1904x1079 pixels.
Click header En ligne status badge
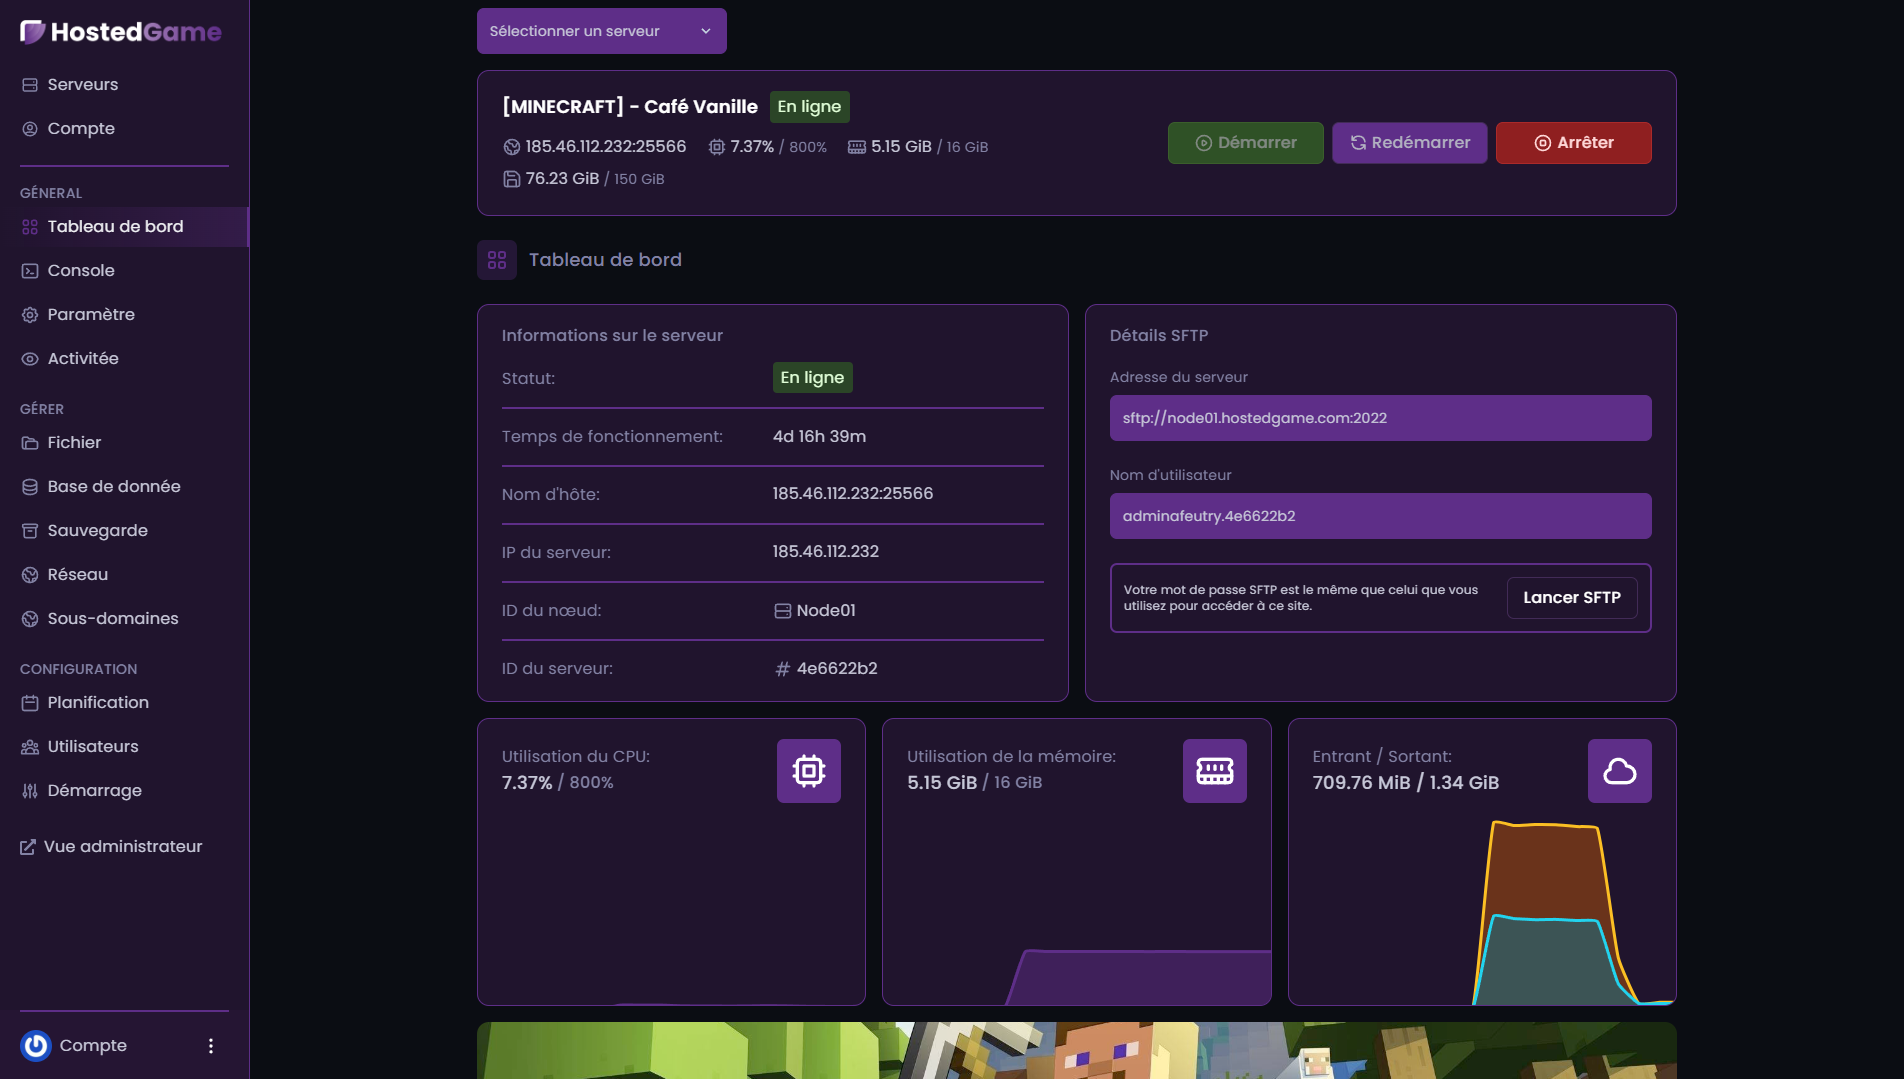[809, 107]
